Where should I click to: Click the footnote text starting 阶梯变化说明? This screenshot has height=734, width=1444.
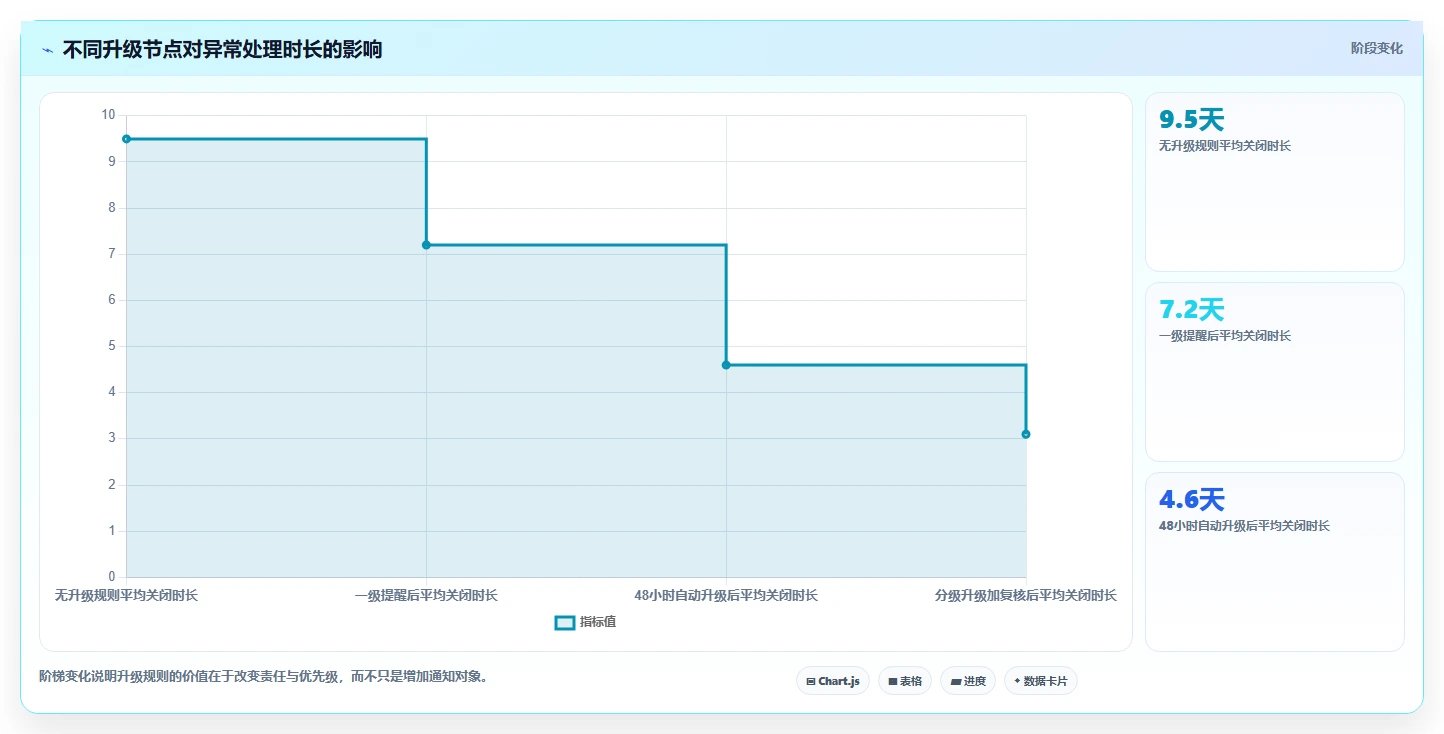[x=264, y=676]
